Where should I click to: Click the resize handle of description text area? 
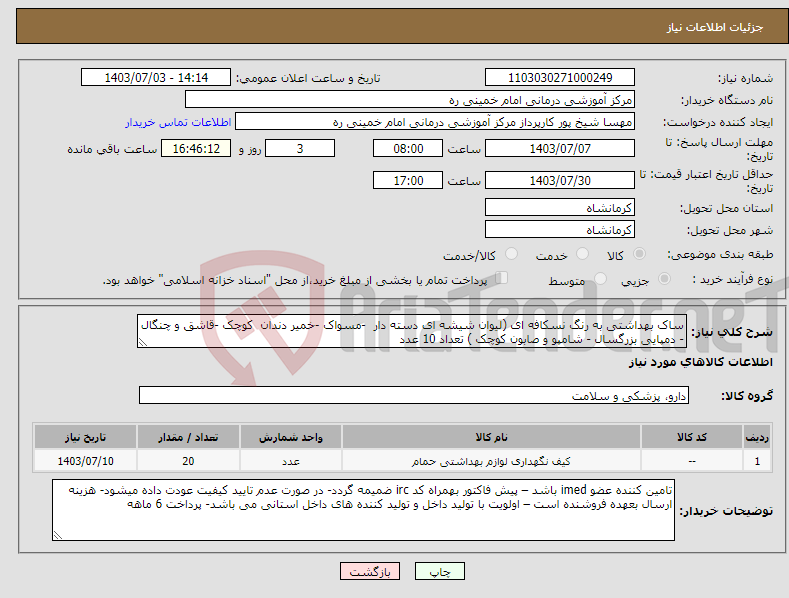click(x=142, y=342)
